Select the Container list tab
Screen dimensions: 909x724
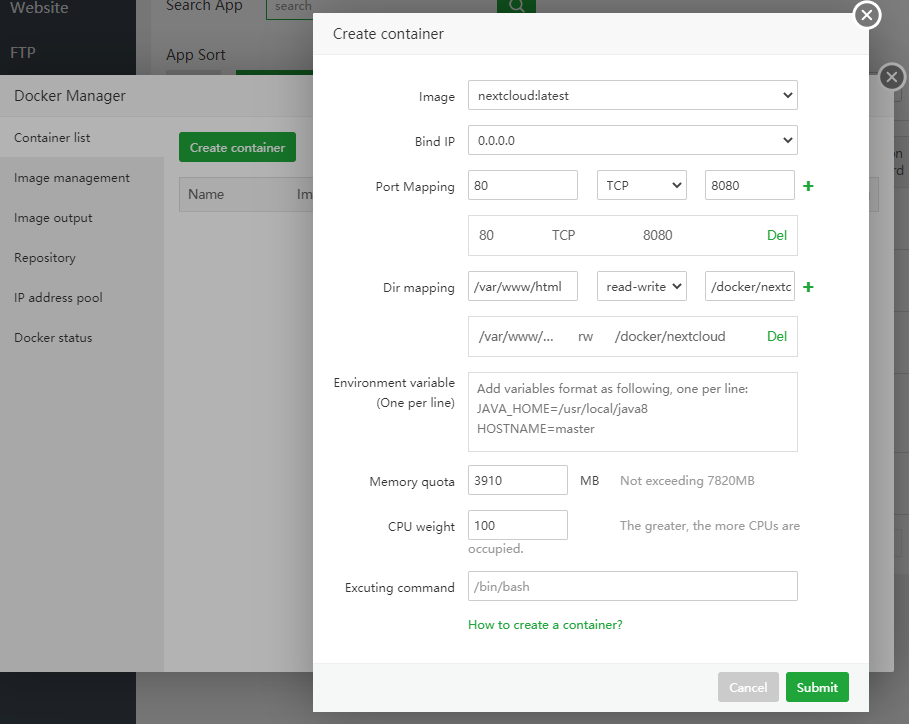[x=52, y=138]
